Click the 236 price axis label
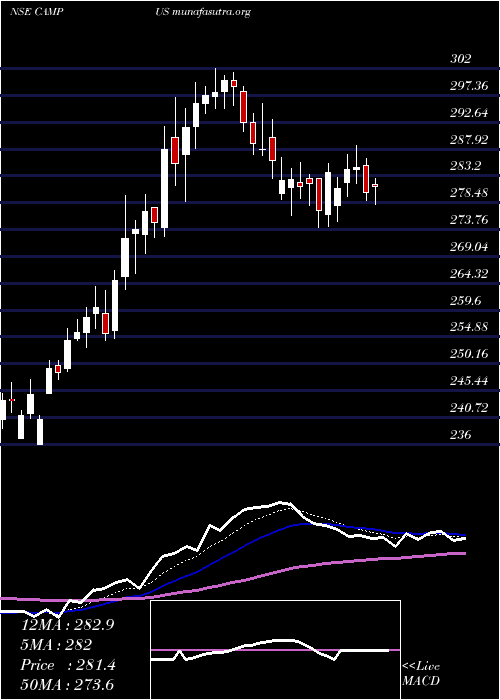500x700 pixels. 460,434
